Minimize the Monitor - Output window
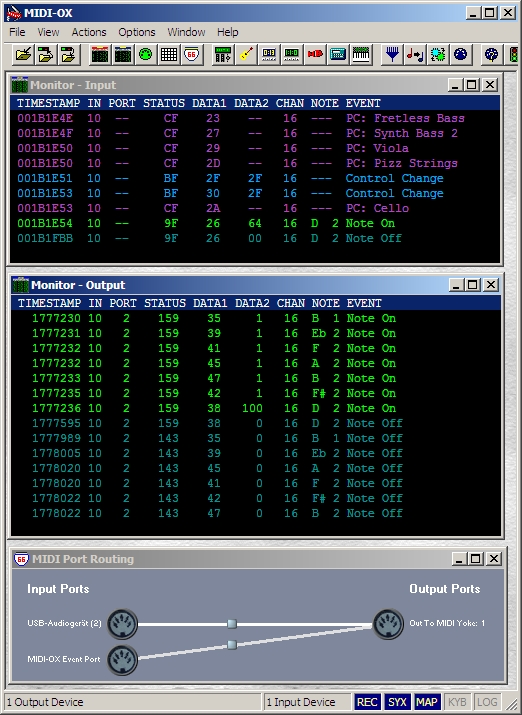The image size is (522, 715). coord(456,285)
